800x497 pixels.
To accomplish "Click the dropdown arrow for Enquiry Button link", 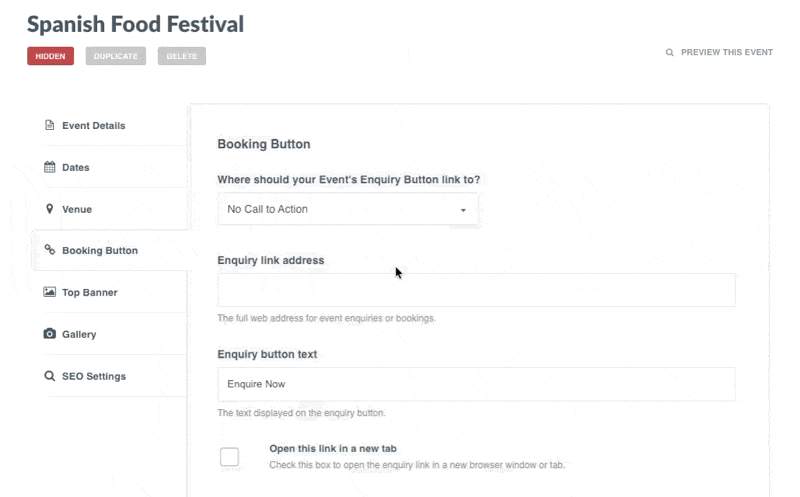I will click(x=463, y=210).
